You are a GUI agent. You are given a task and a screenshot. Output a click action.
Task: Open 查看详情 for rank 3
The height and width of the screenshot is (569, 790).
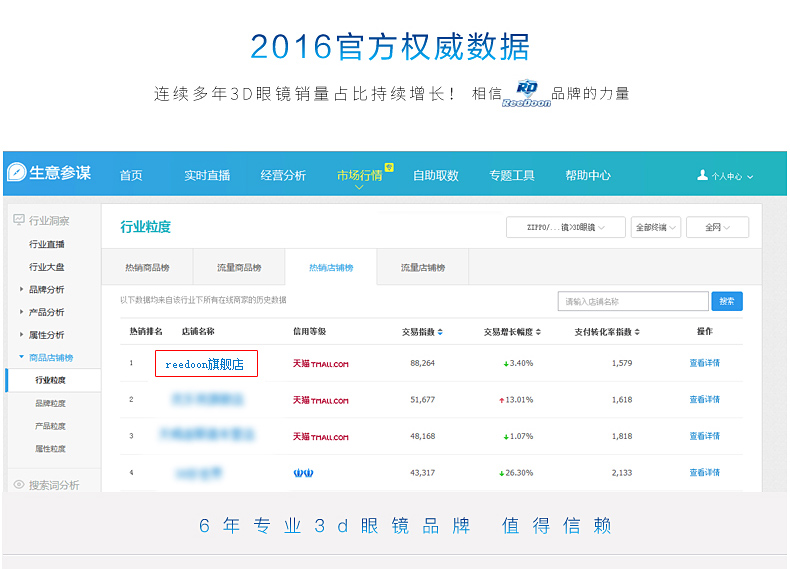[704, 436]
